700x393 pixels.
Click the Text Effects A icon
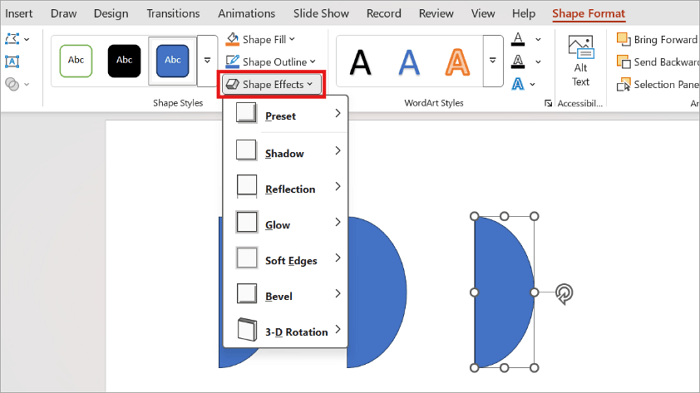(518, 84)
